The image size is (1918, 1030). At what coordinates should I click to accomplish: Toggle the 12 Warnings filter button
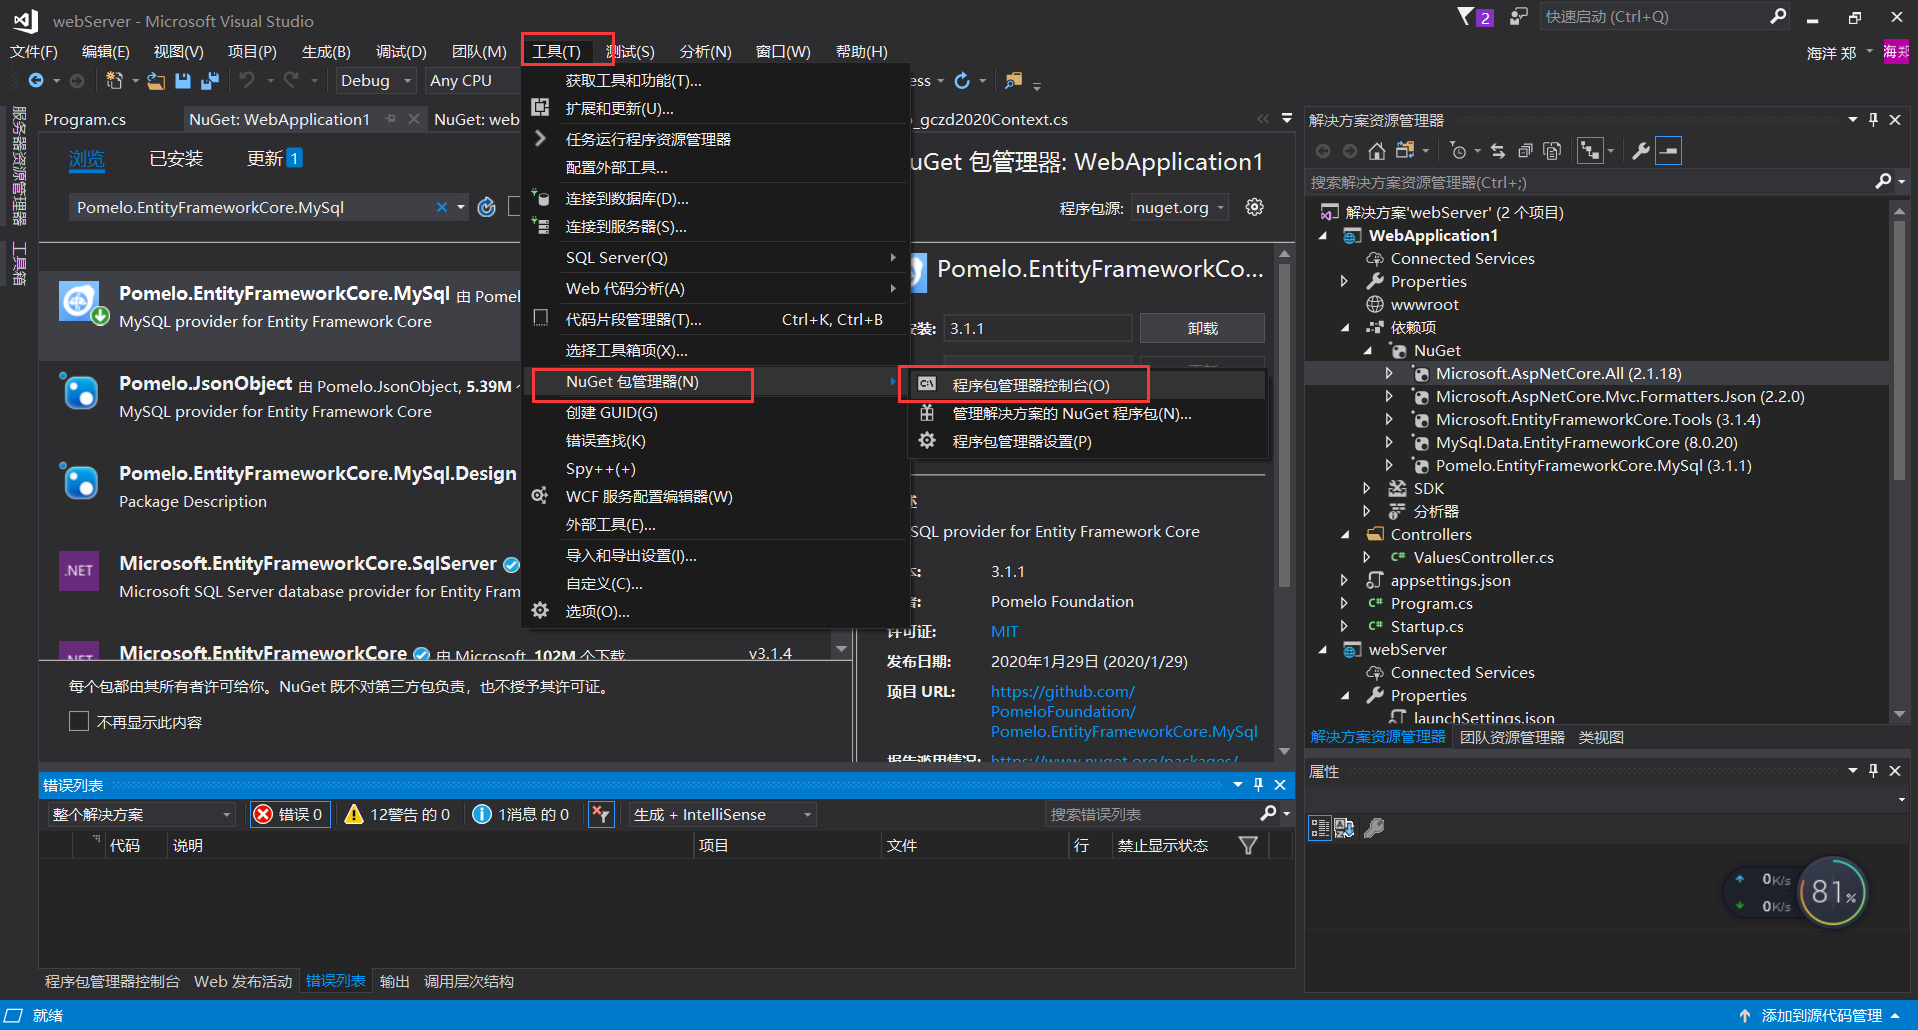398,815
